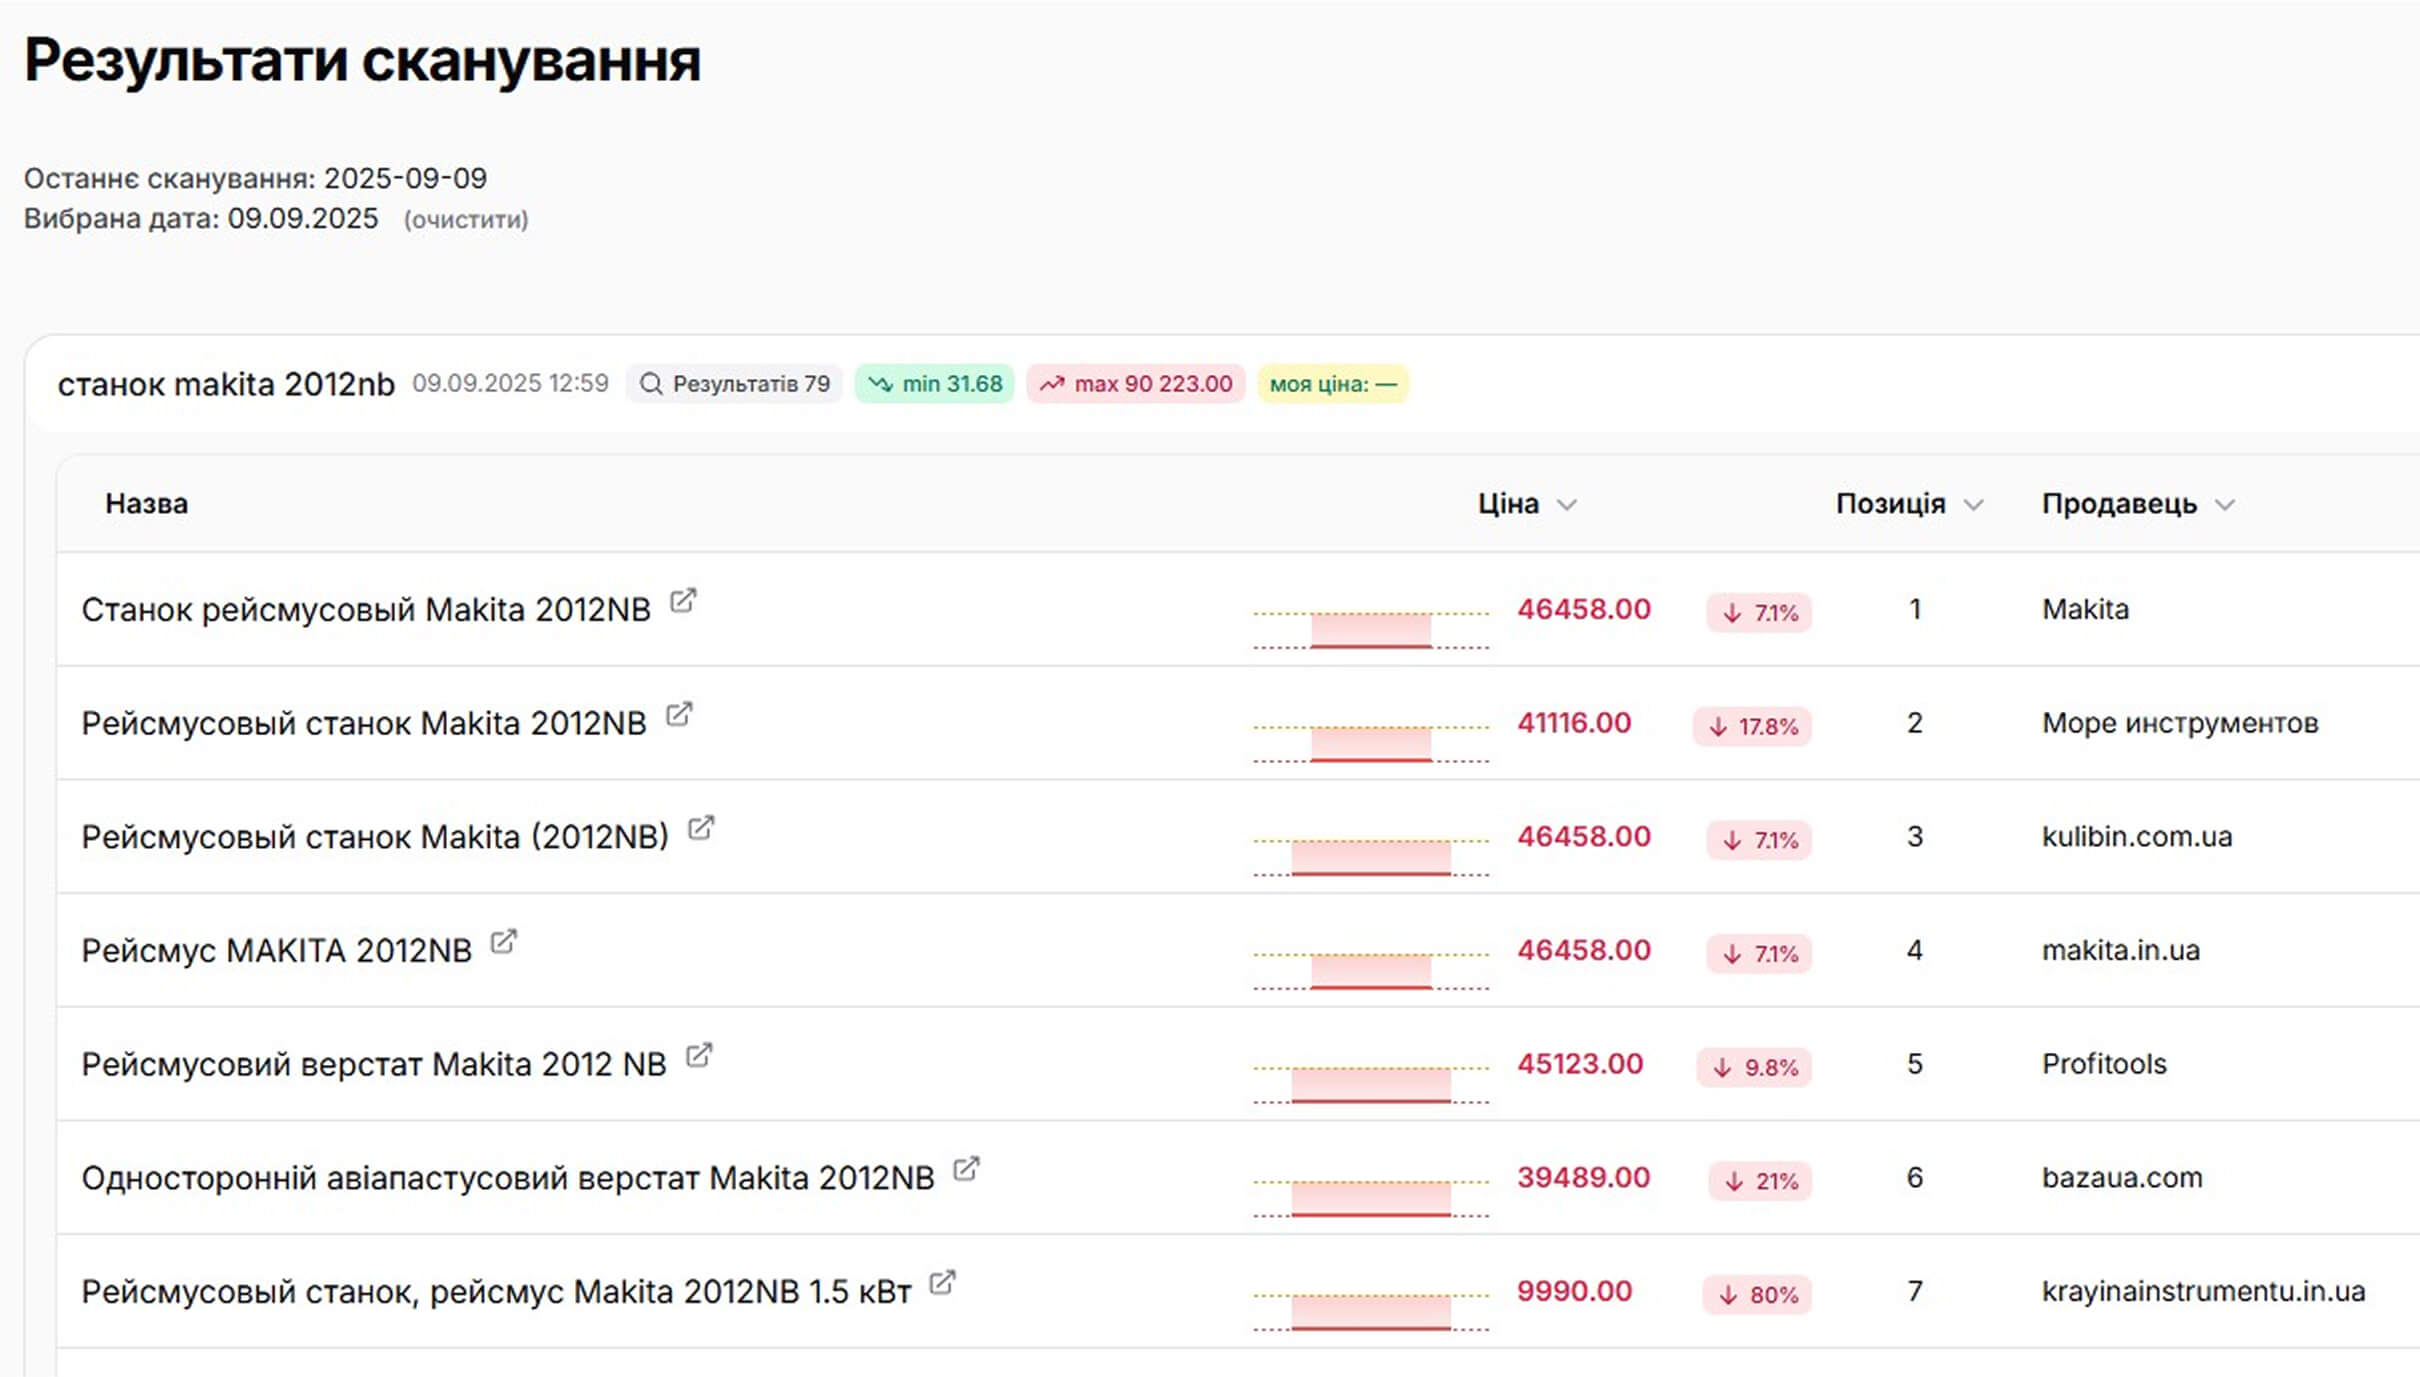Open the Продавець column dropdown chevron
This screenshot has width=2420, height=1377.
[x=2224, y=505]
